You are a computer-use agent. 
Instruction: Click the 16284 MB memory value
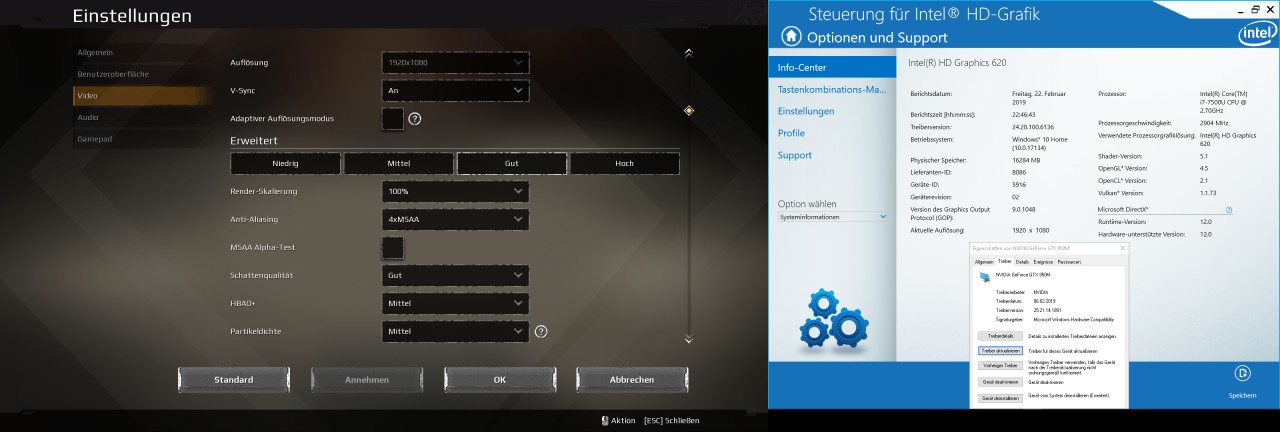[1027, 160]
